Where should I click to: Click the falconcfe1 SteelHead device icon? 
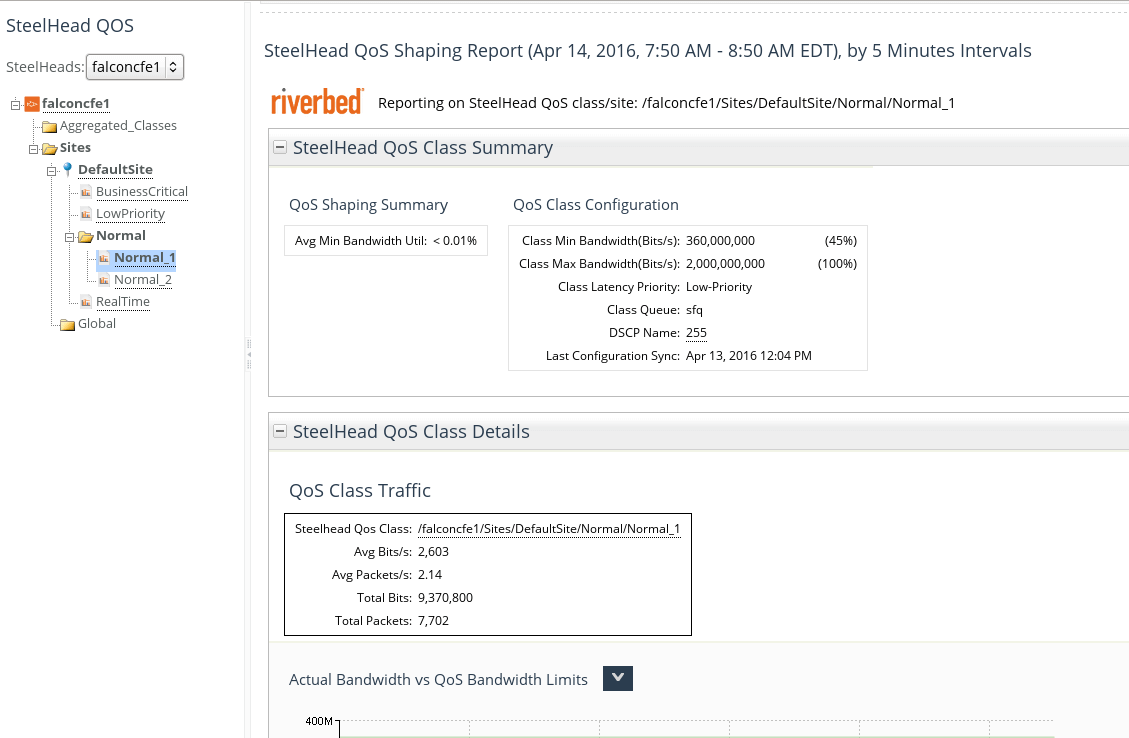point(32,104)
